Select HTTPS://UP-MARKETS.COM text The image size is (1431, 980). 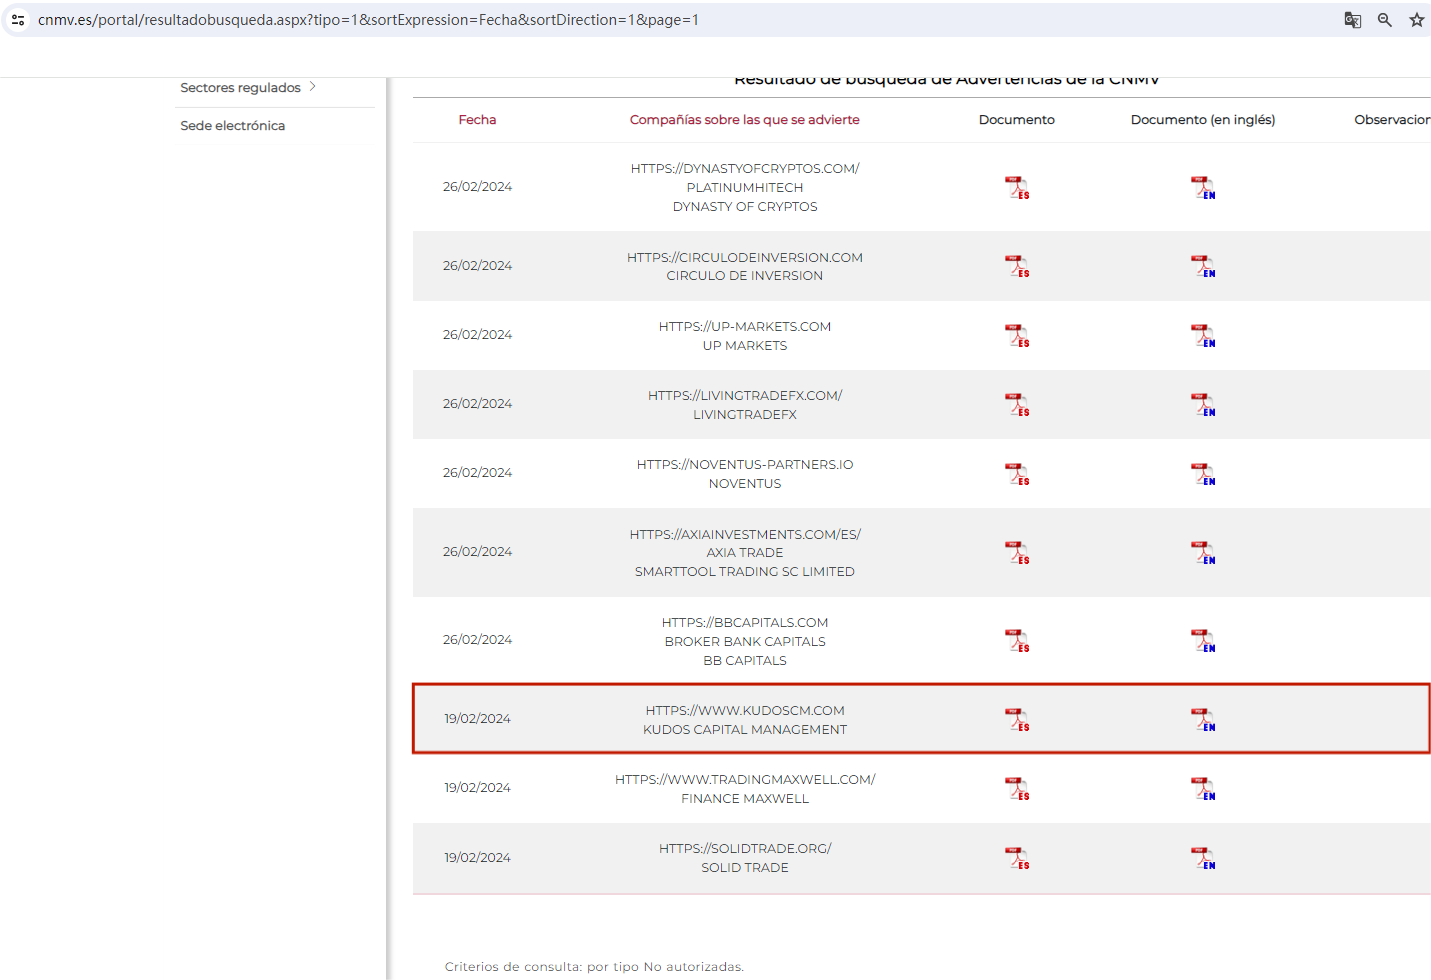745,327
